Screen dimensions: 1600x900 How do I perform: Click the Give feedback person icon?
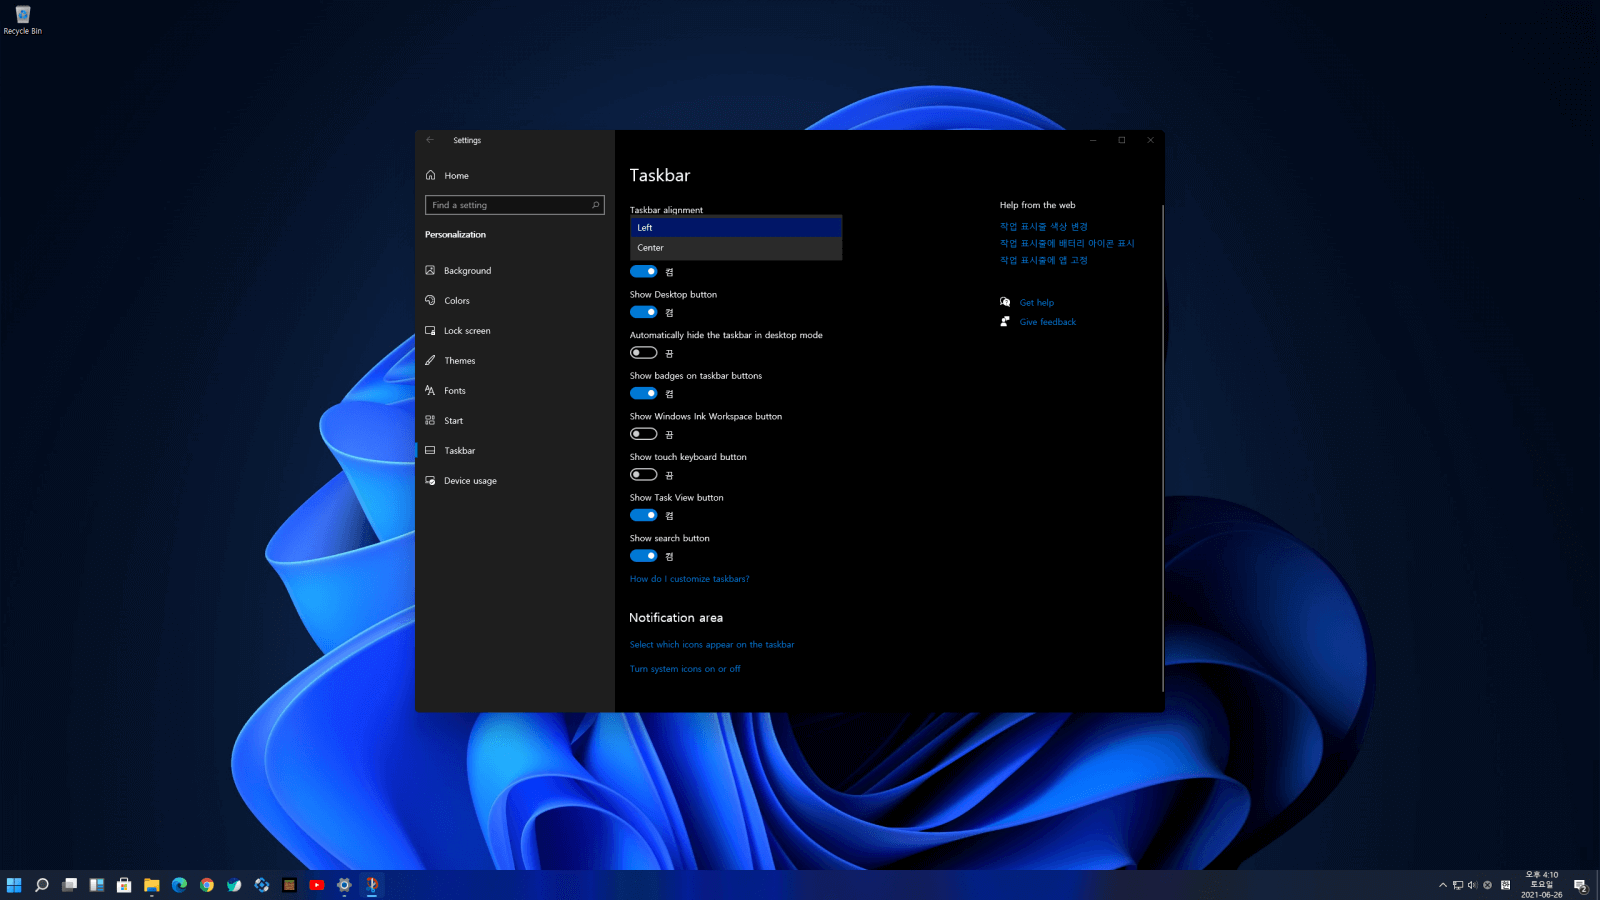[1005, 321]
